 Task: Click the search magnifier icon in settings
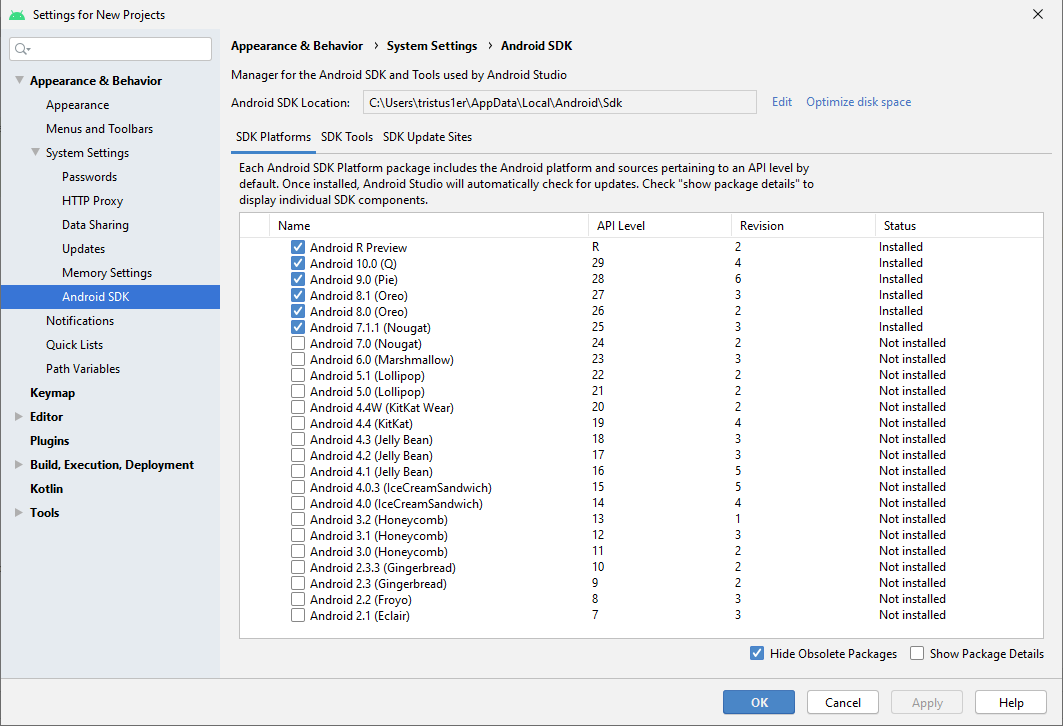[x=22, y=49]
